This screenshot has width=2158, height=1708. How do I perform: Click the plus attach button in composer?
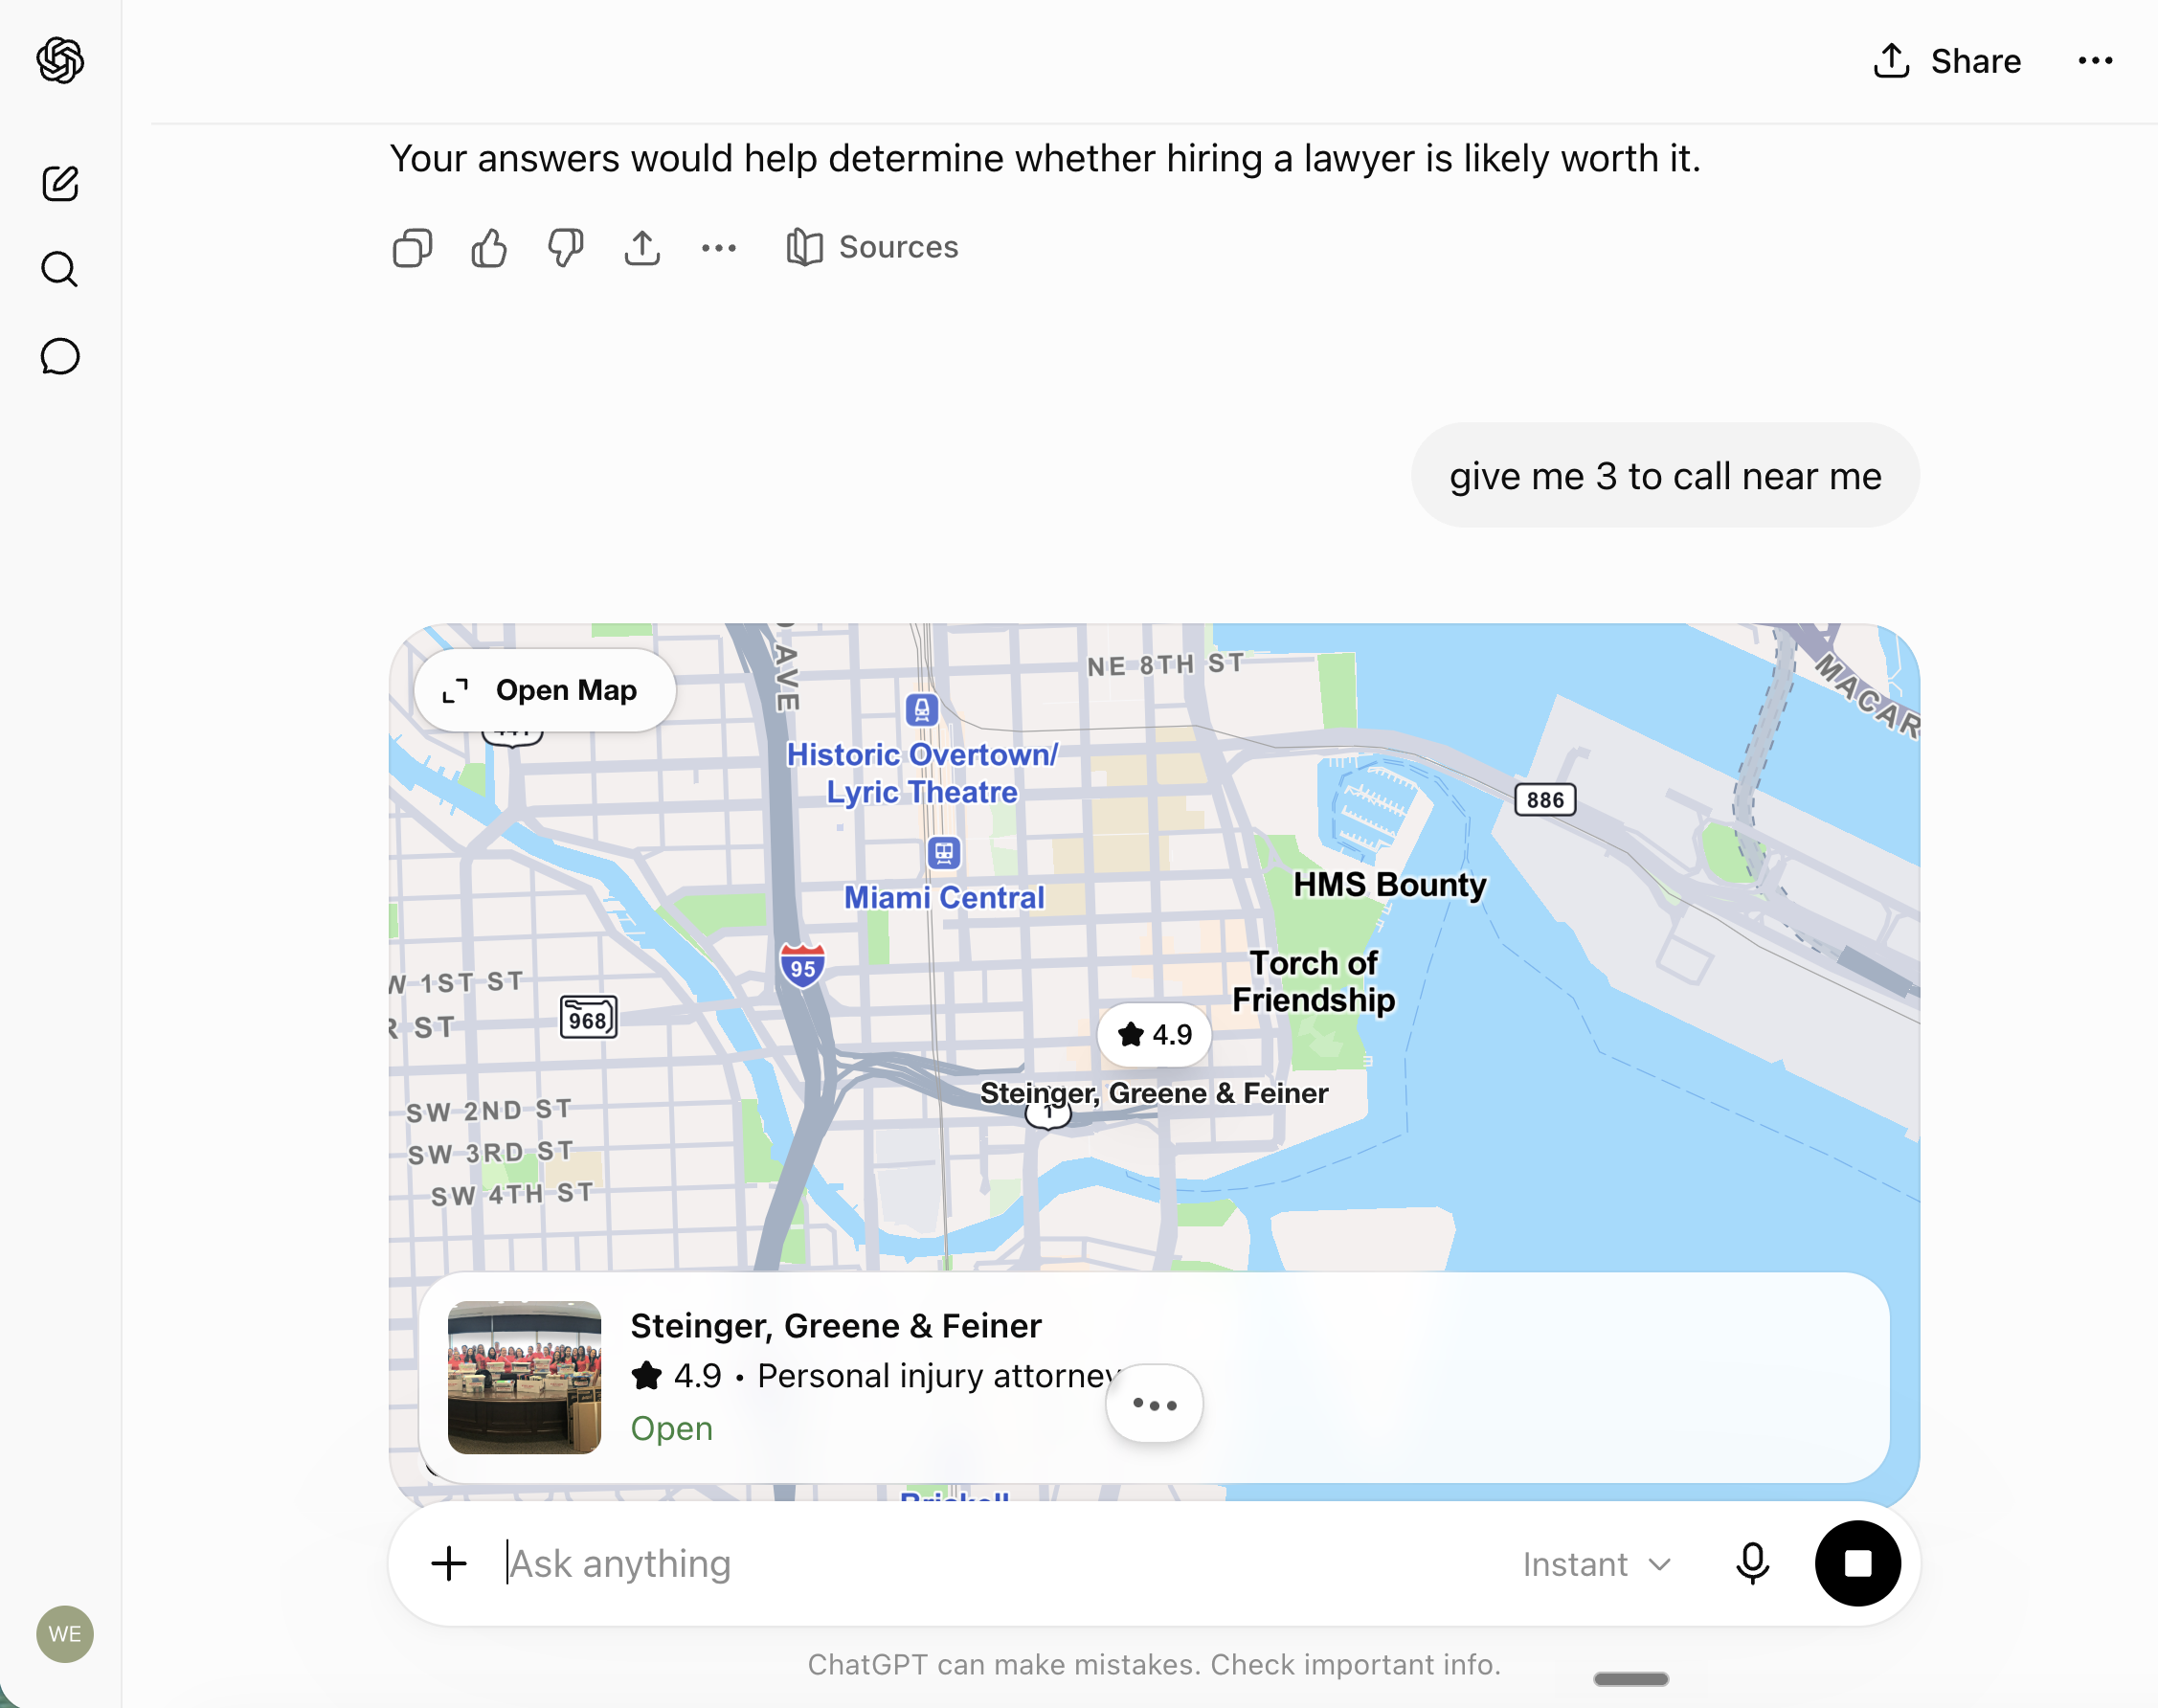click(x=449, y=1563)
